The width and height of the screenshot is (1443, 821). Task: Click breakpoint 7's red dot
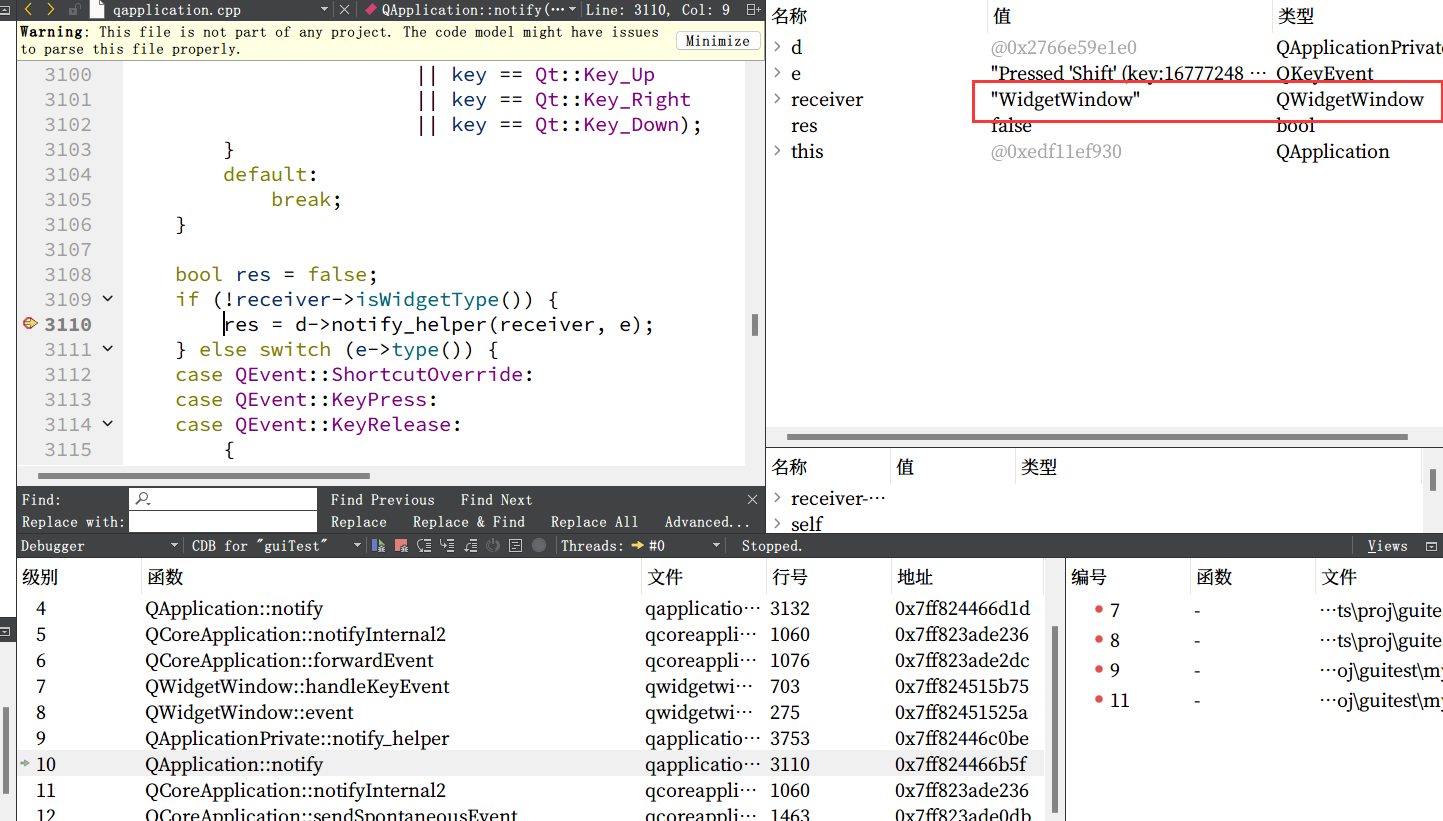pyautogui.click(x=1099, y=610)
